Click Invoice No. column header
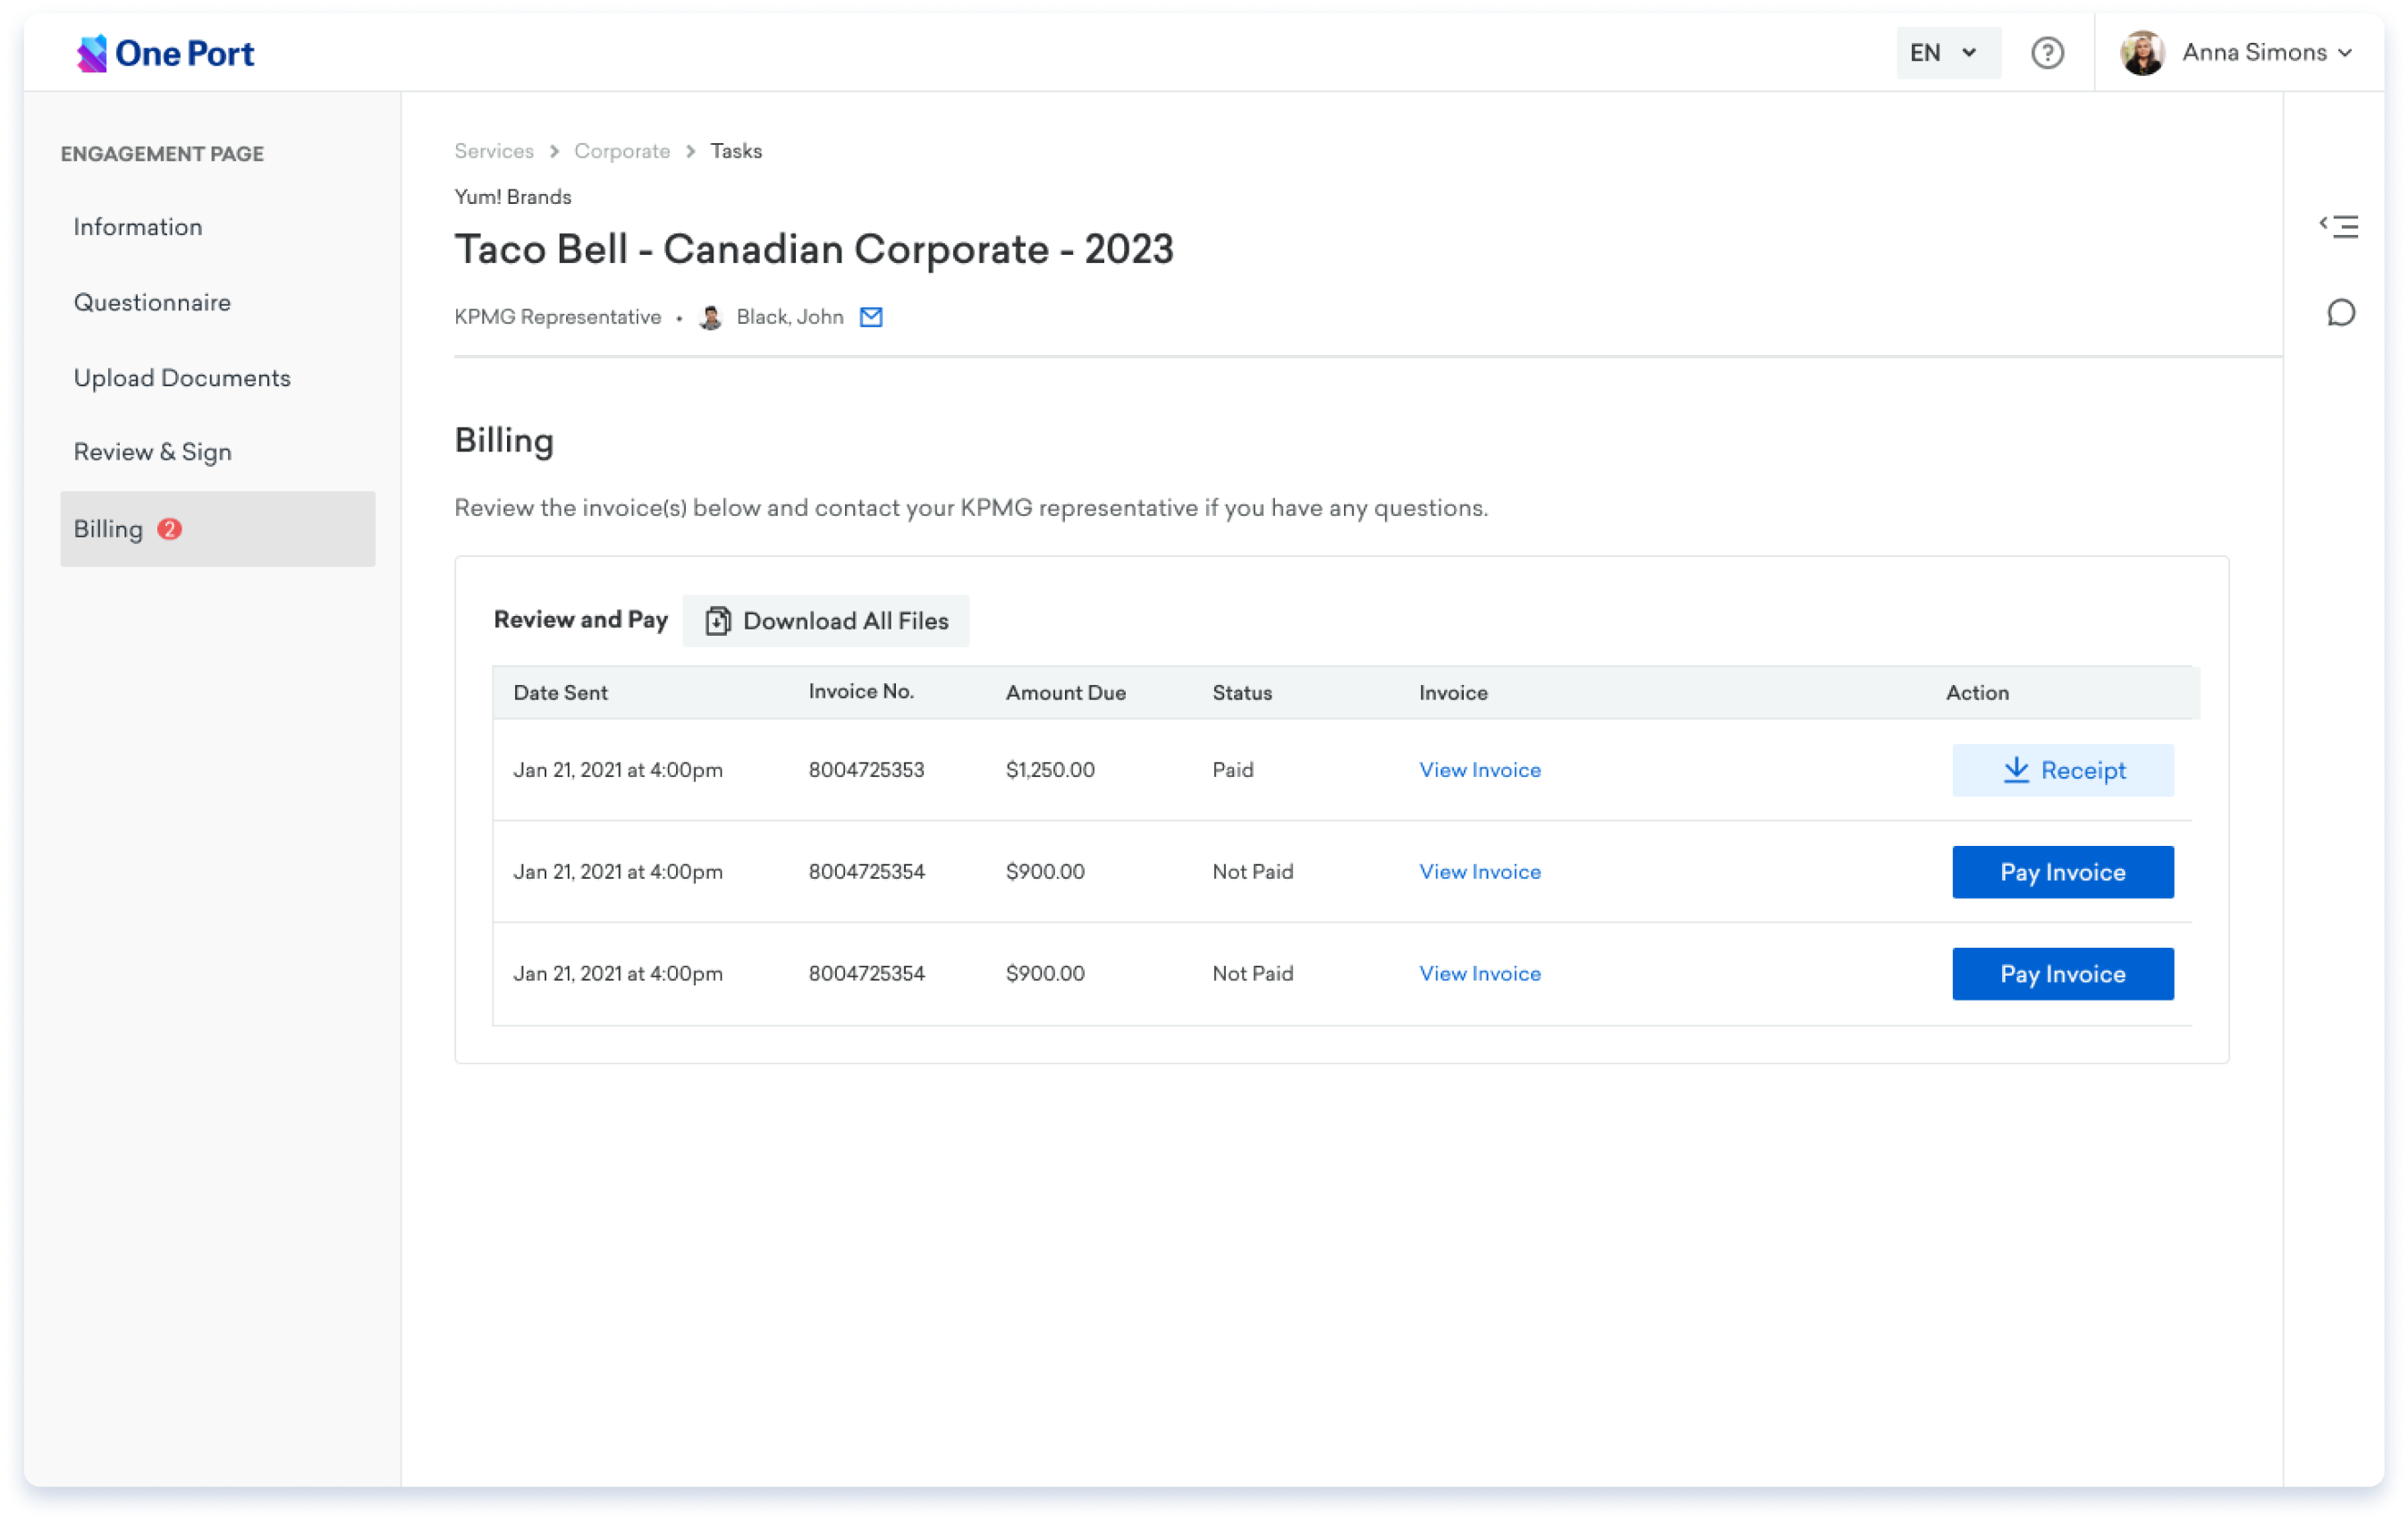Image resolution: width=2408 pixels, height=1521 pixels. [861, 692]
